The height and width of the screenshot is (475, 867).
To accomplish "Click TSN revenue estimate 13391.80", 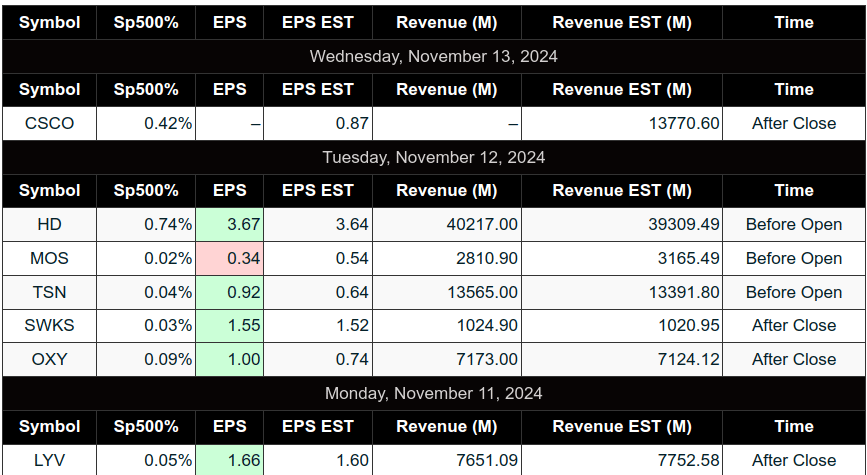I will 684,292.
